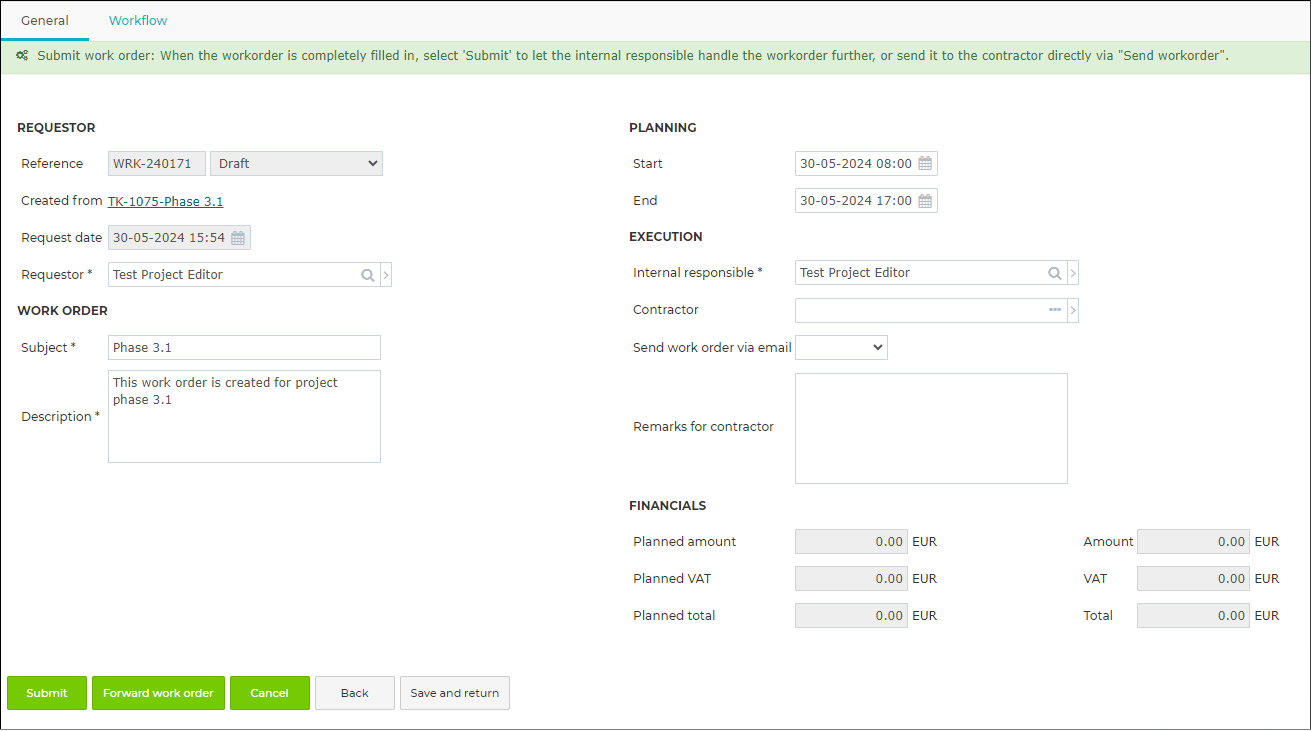The width and height of the screenshot is (1311, 731).
Task: Open calendar picker for End date
Action: [925, 201]
